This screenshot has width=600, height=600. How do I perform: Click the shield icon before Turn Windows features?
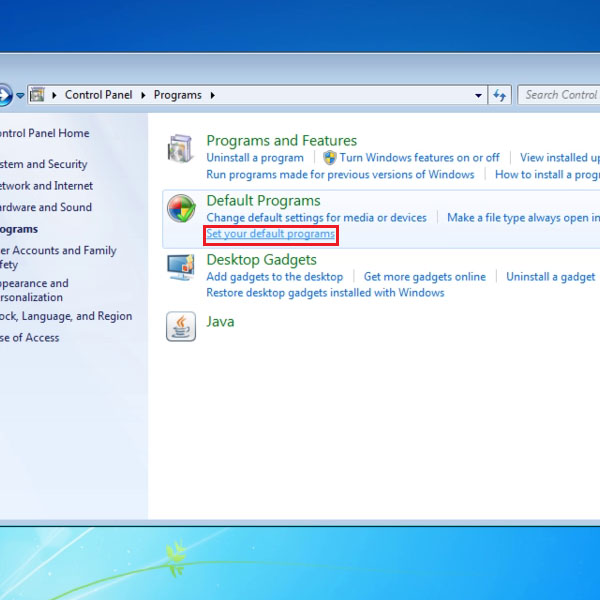click(x=329, y=157)
